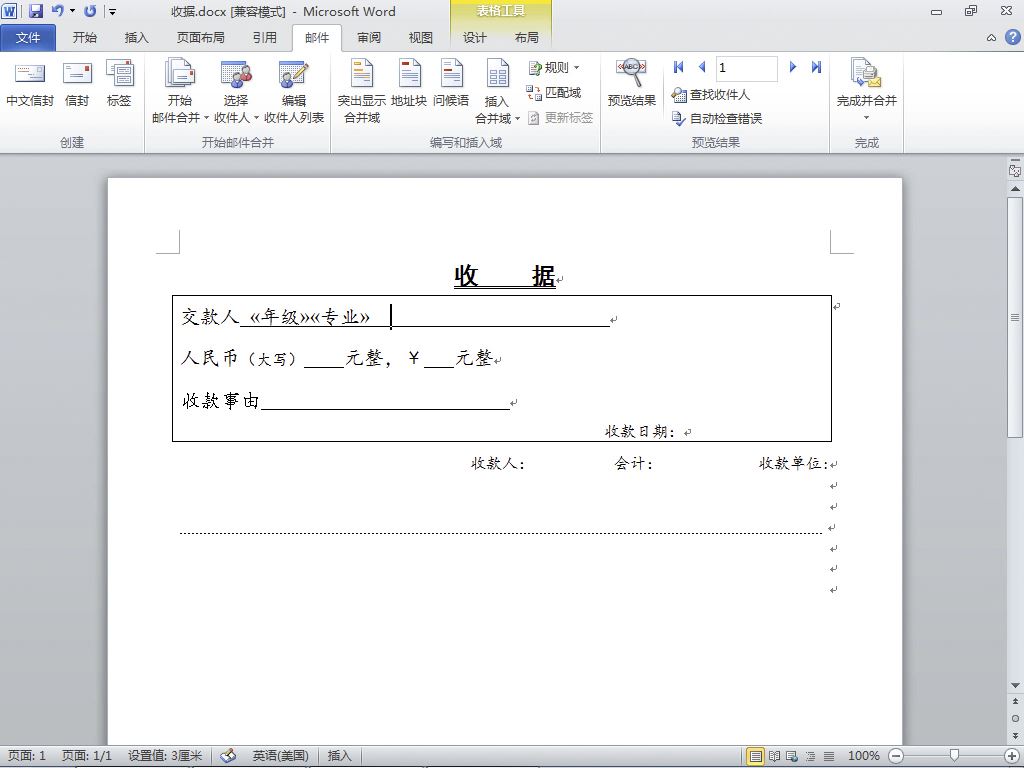Toggle 插入 insert mode in status bar
Image resolution: width=1024 pixels, height=768 pixels.
pyautogui.click(x=339, y=756)
